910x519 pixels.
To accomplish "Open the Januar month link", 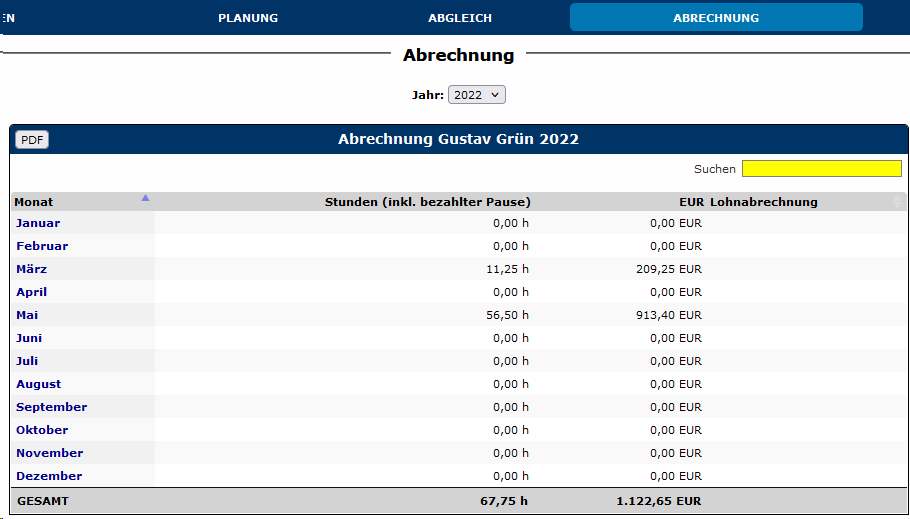I will click(38, 223).
